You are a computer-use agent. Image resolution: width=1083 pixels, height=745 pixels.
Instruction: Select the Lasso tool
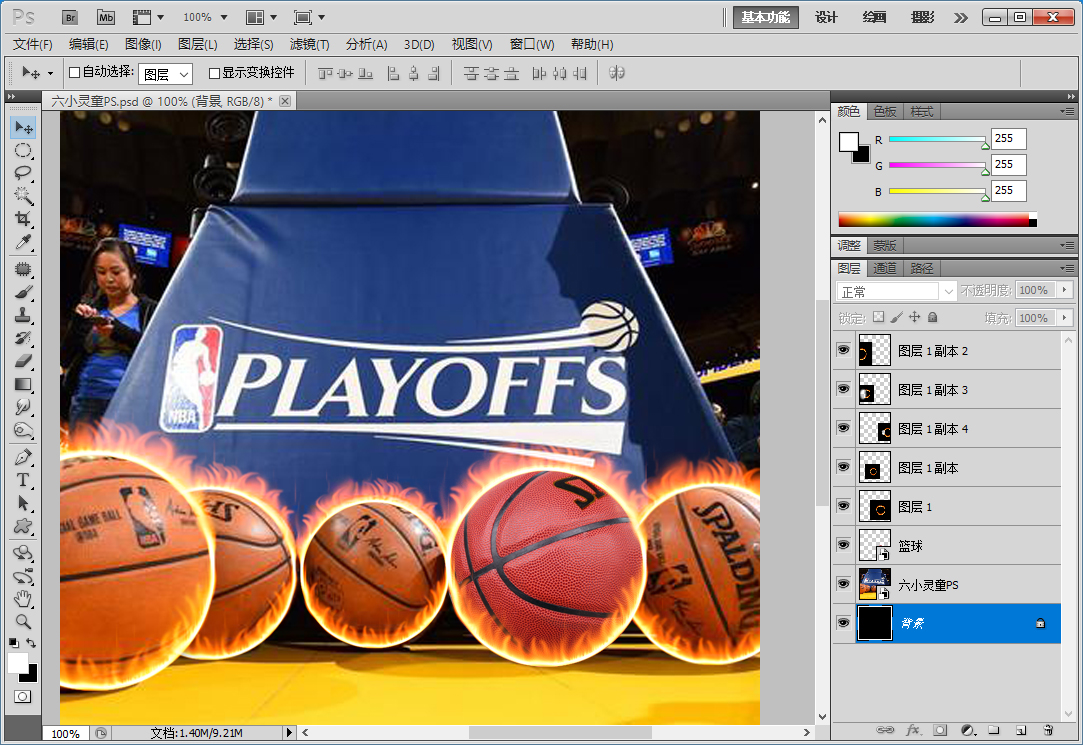pyautogui.click(x=23, y=173)
